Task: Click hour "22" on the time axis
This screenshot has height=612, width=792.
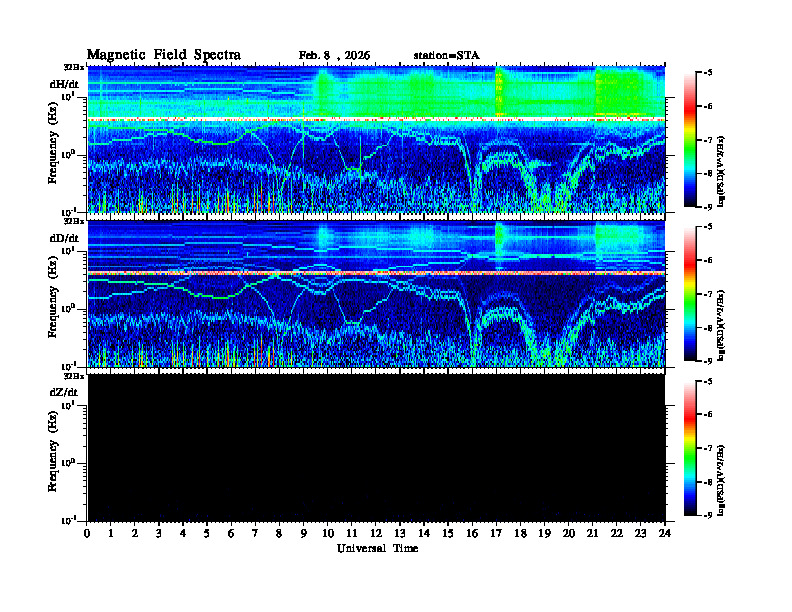Action: (617, 534)
